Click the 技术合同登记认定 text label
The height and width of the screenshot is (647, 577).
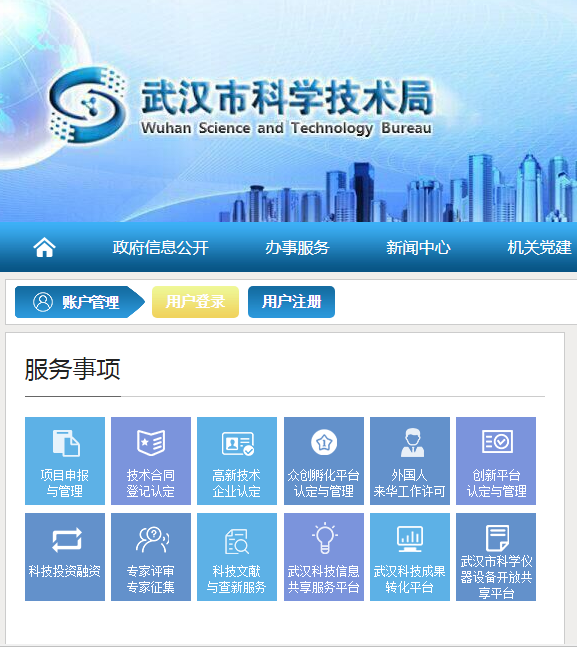tap(151, 483)
